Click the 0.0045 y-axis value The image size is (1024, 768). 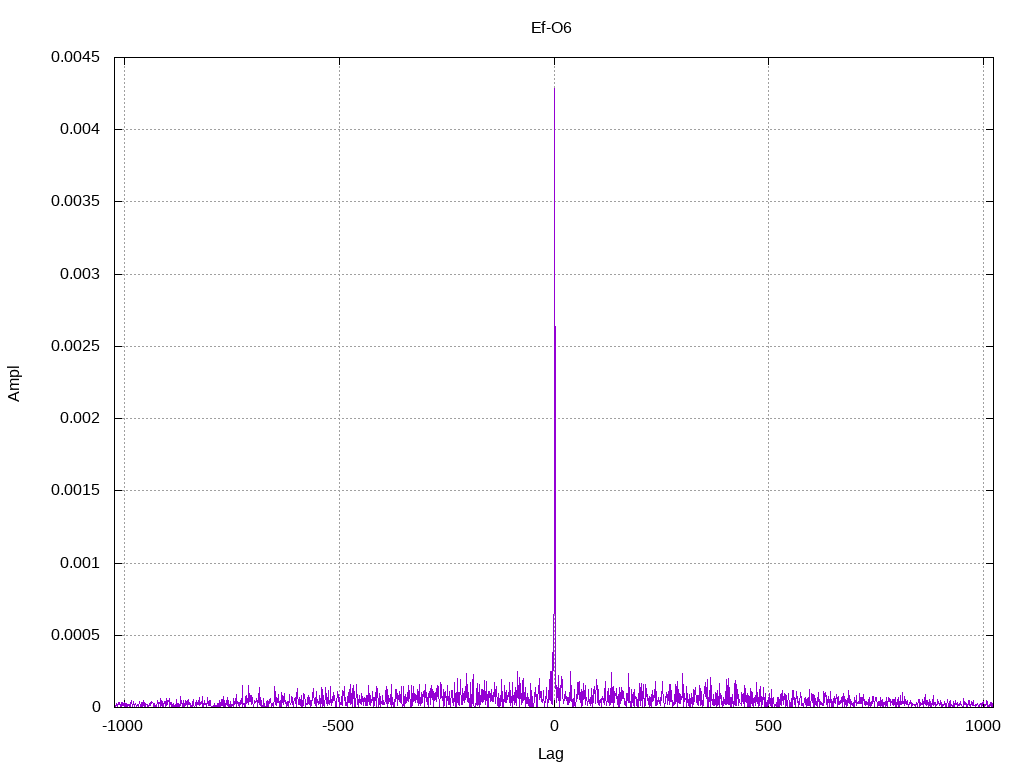(76, 57)
